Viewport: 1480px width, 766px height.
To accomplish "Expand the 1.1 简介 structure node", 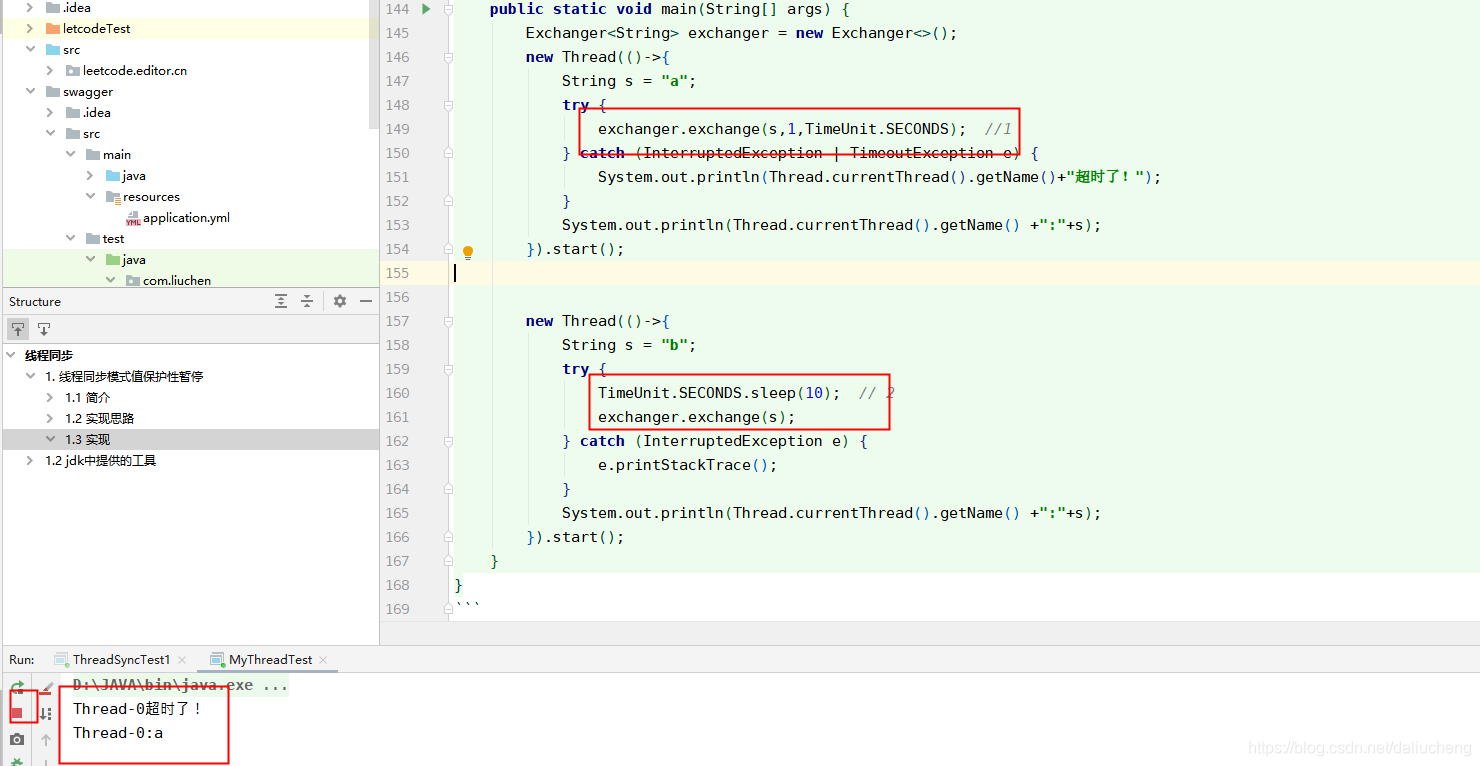I will coord(50,398).
